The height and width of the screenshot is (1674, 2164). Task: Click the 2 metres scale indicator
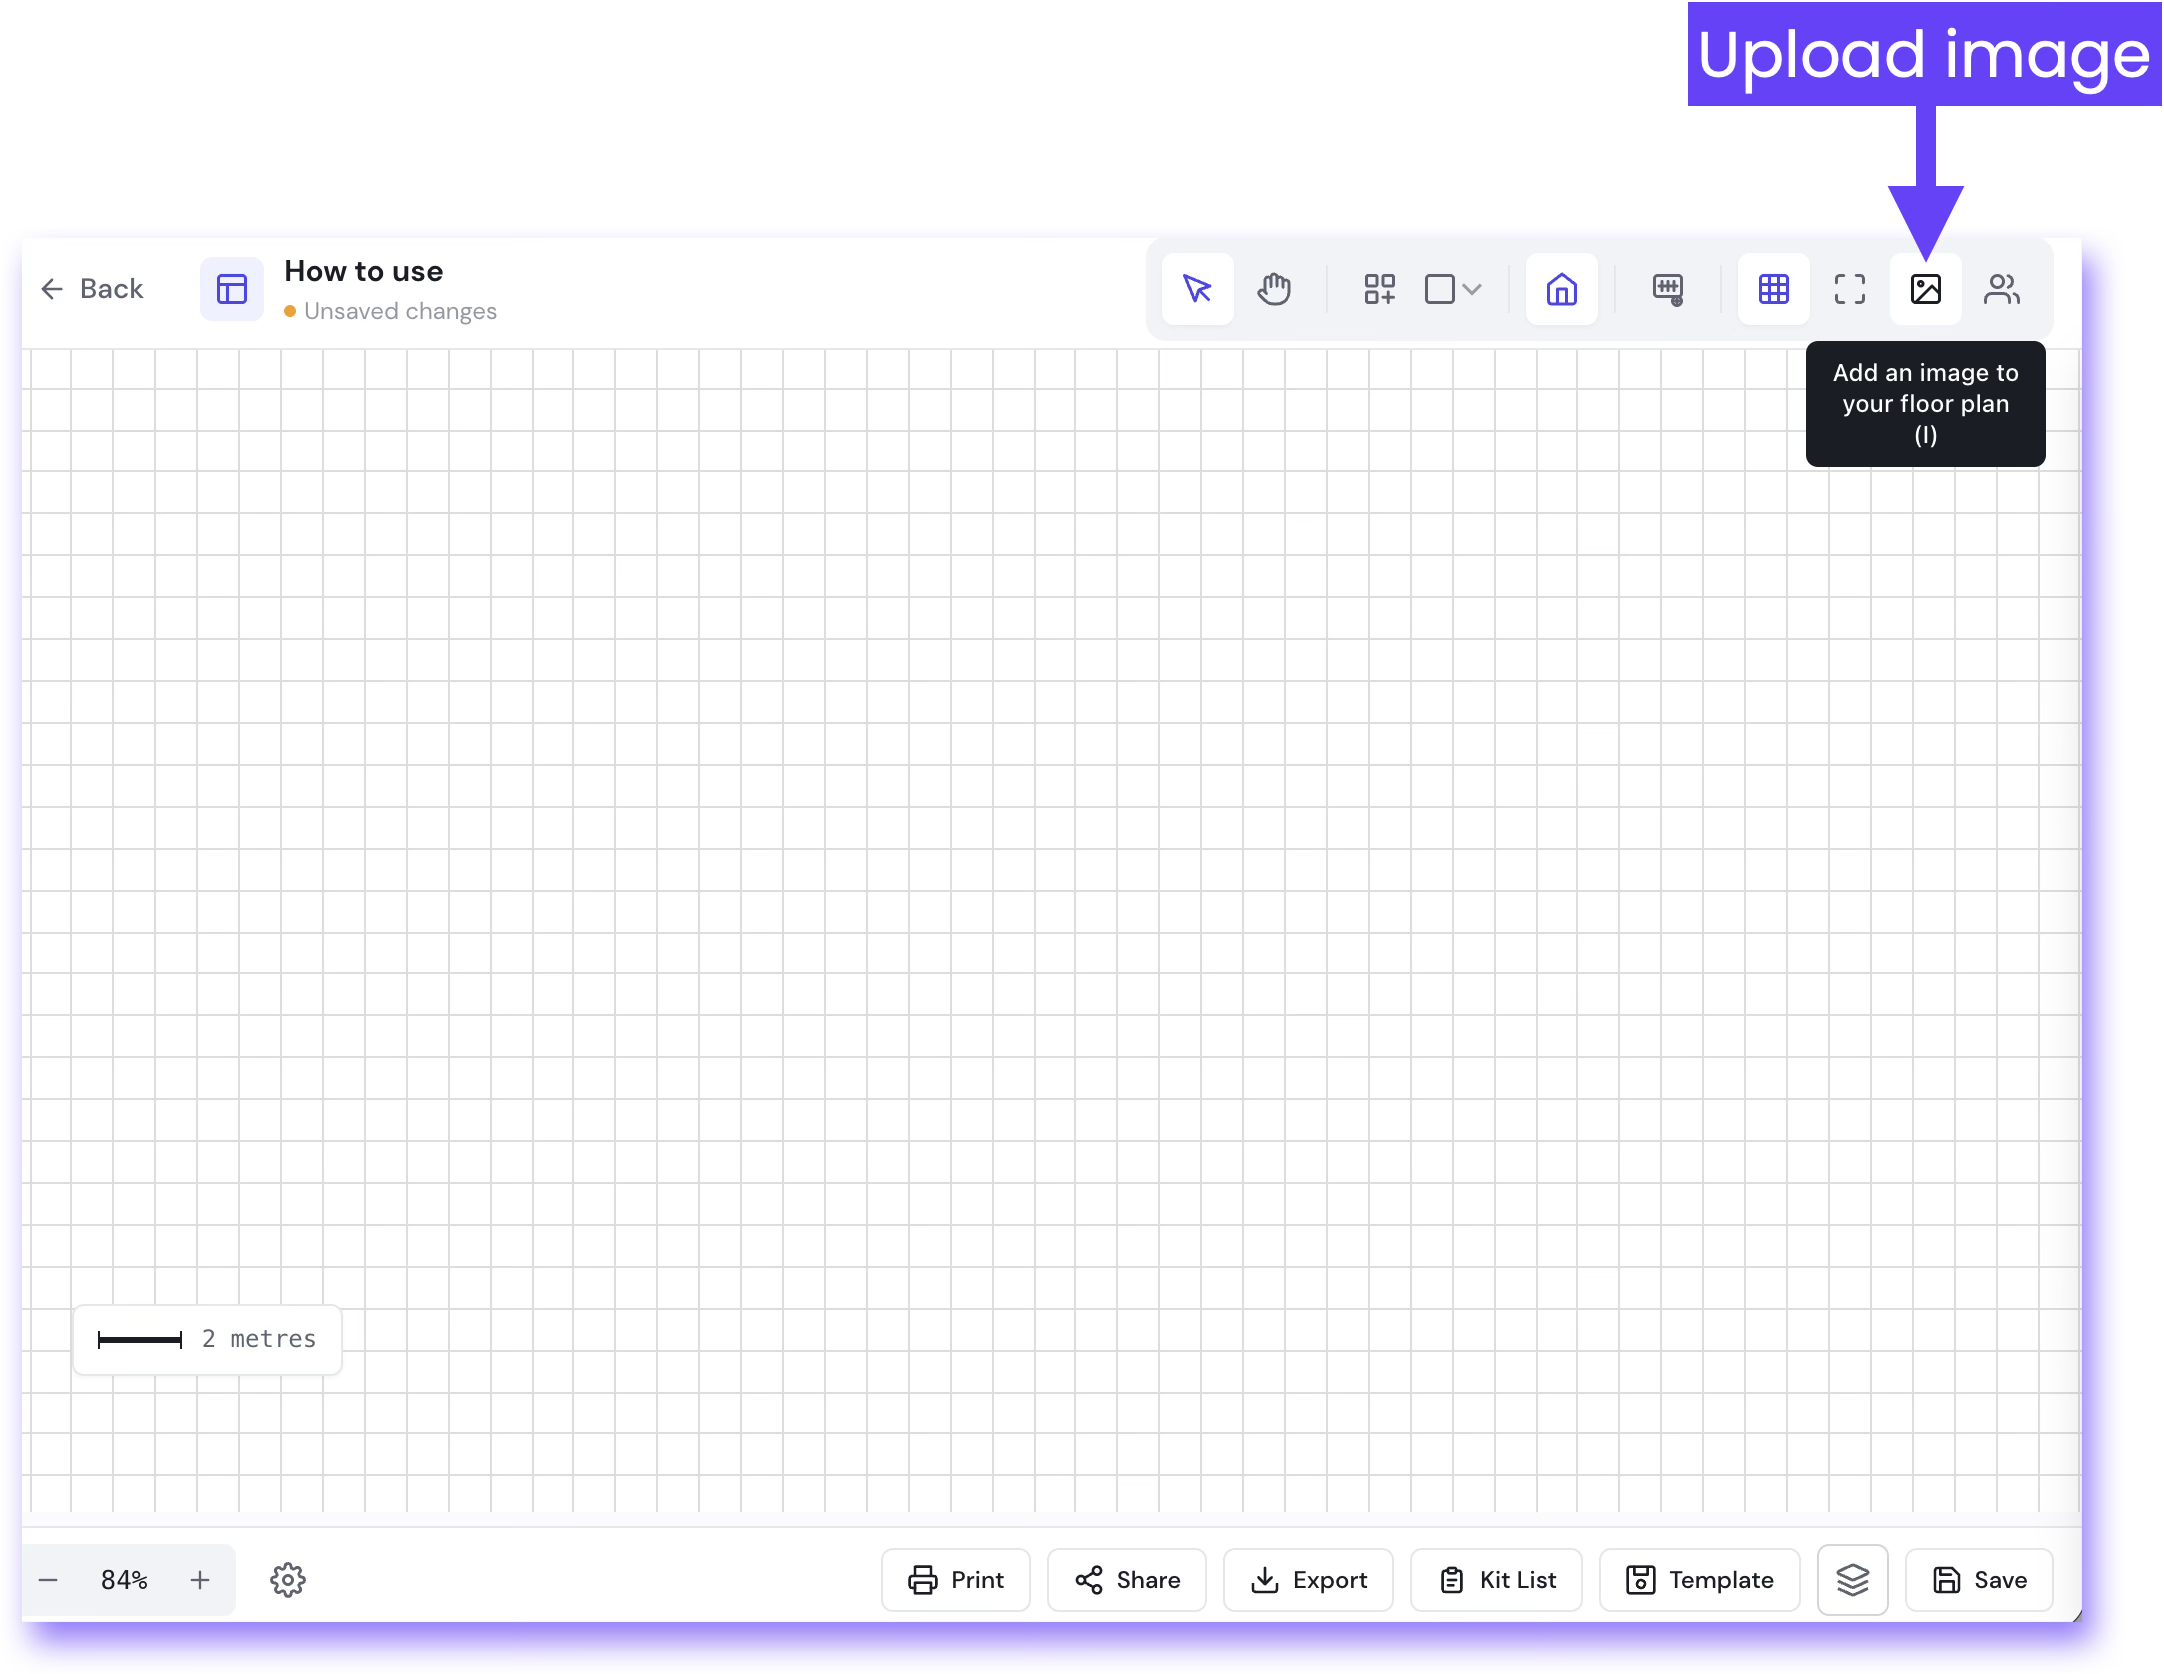coord(208,1339)
